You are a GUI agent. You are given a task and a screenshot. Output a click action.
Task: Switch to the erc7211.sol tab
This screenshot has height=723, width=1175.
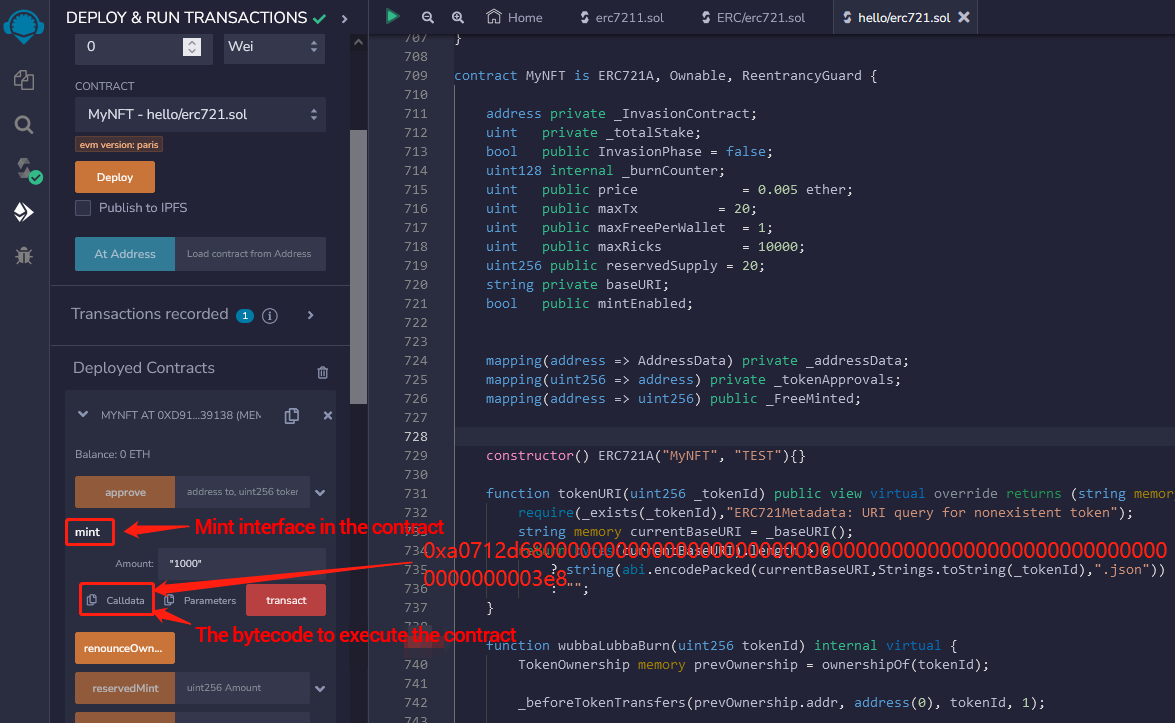[622, 16]
